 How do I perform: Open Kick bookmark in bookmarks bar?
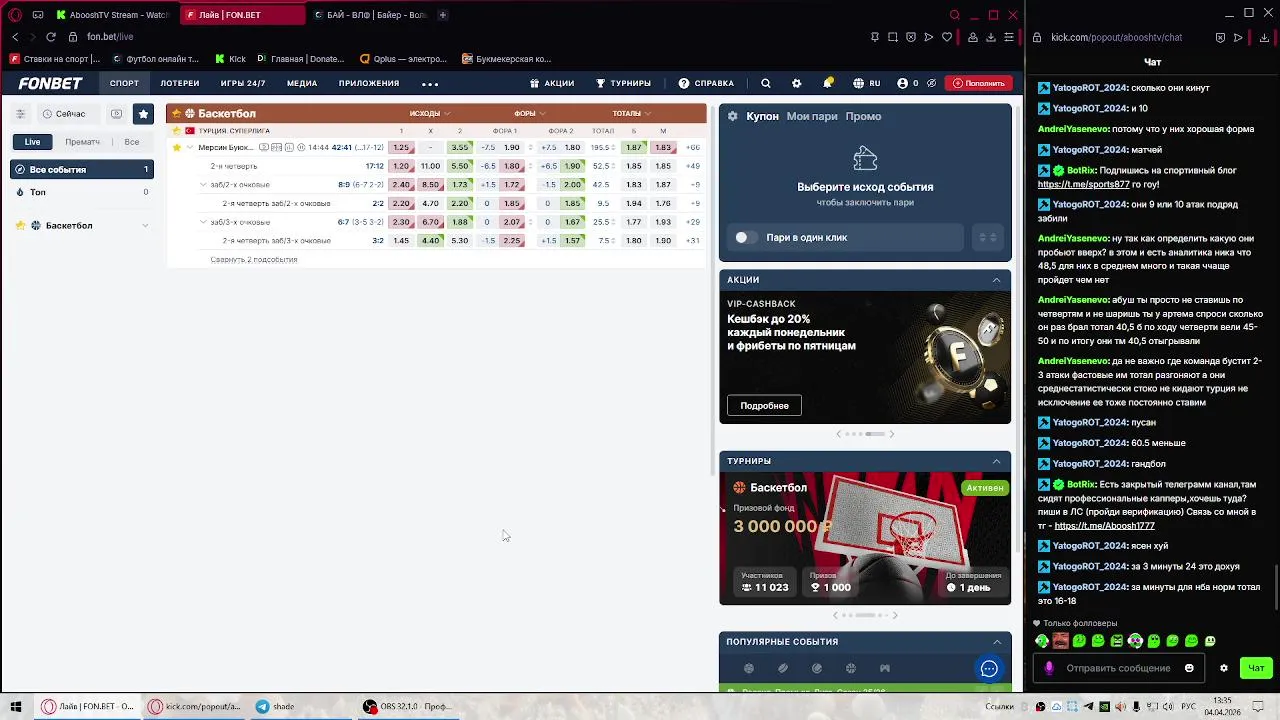(x=230, y=59)
